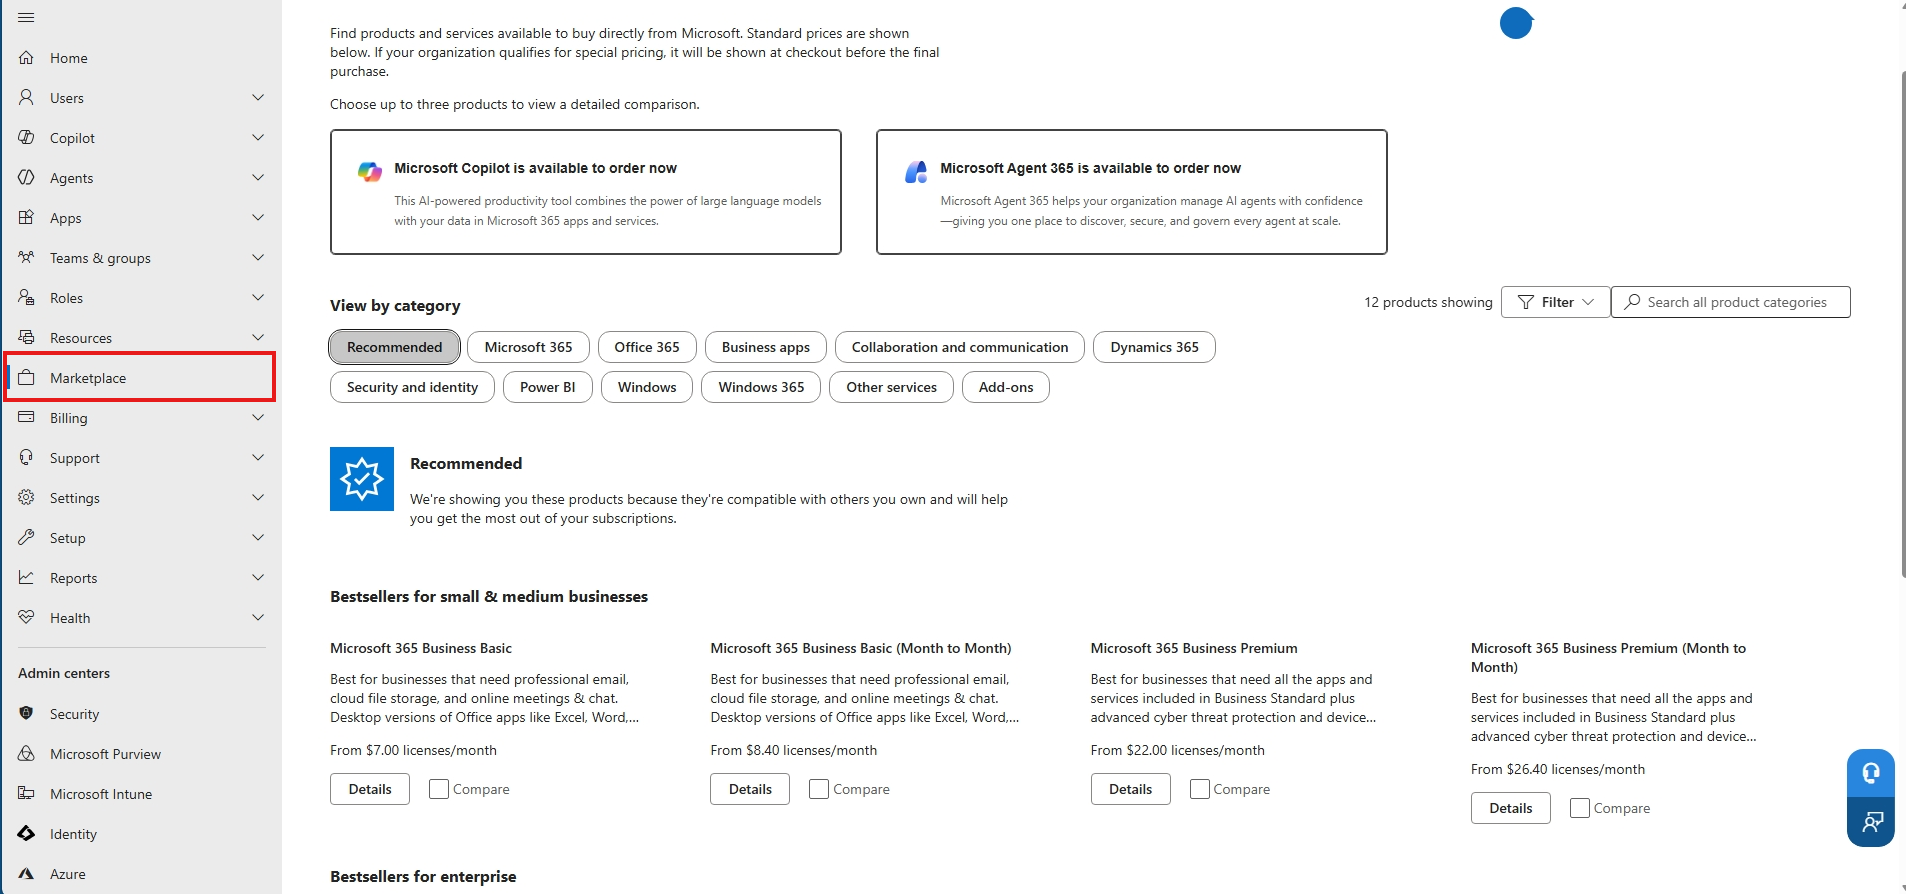Screen dimensions: 1906x894
Task: Click the Microsoft Agent 365 logo icon
Action: [x=916, y=171]
